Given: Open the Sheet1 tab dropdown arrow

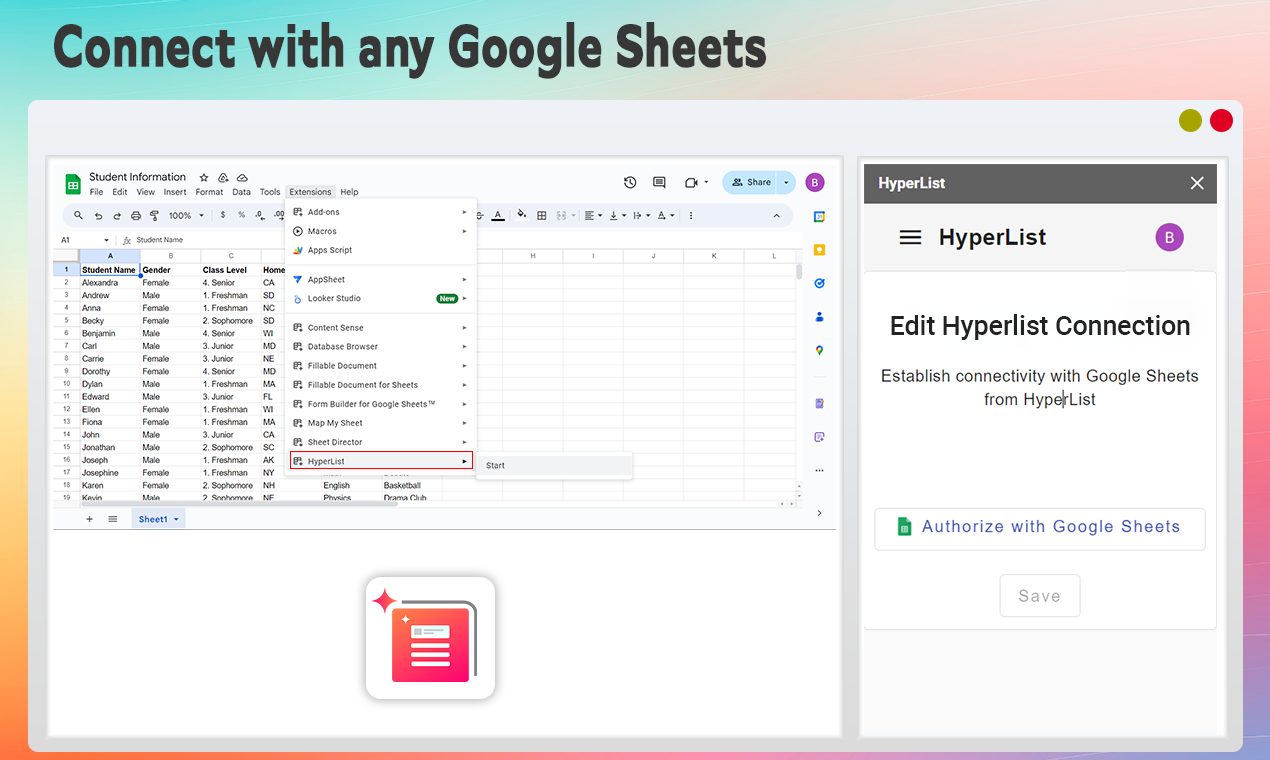Looking at the screenshot, I should (176, 519).
